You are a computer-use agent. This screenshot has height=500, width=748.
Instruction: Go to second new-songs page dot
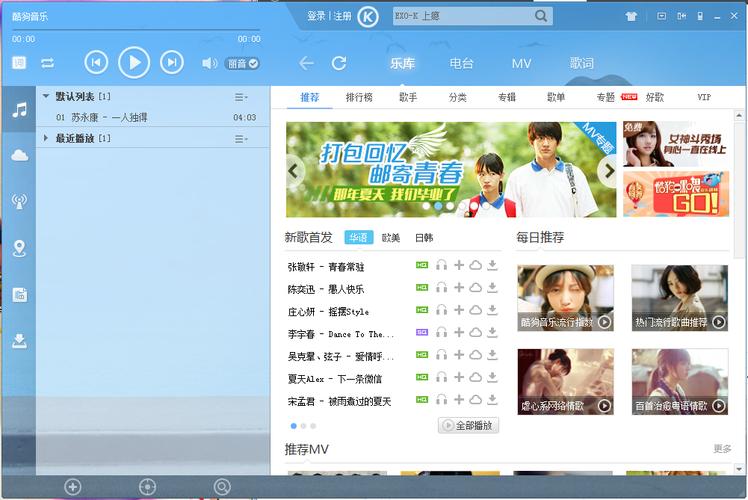pos(303,426)
